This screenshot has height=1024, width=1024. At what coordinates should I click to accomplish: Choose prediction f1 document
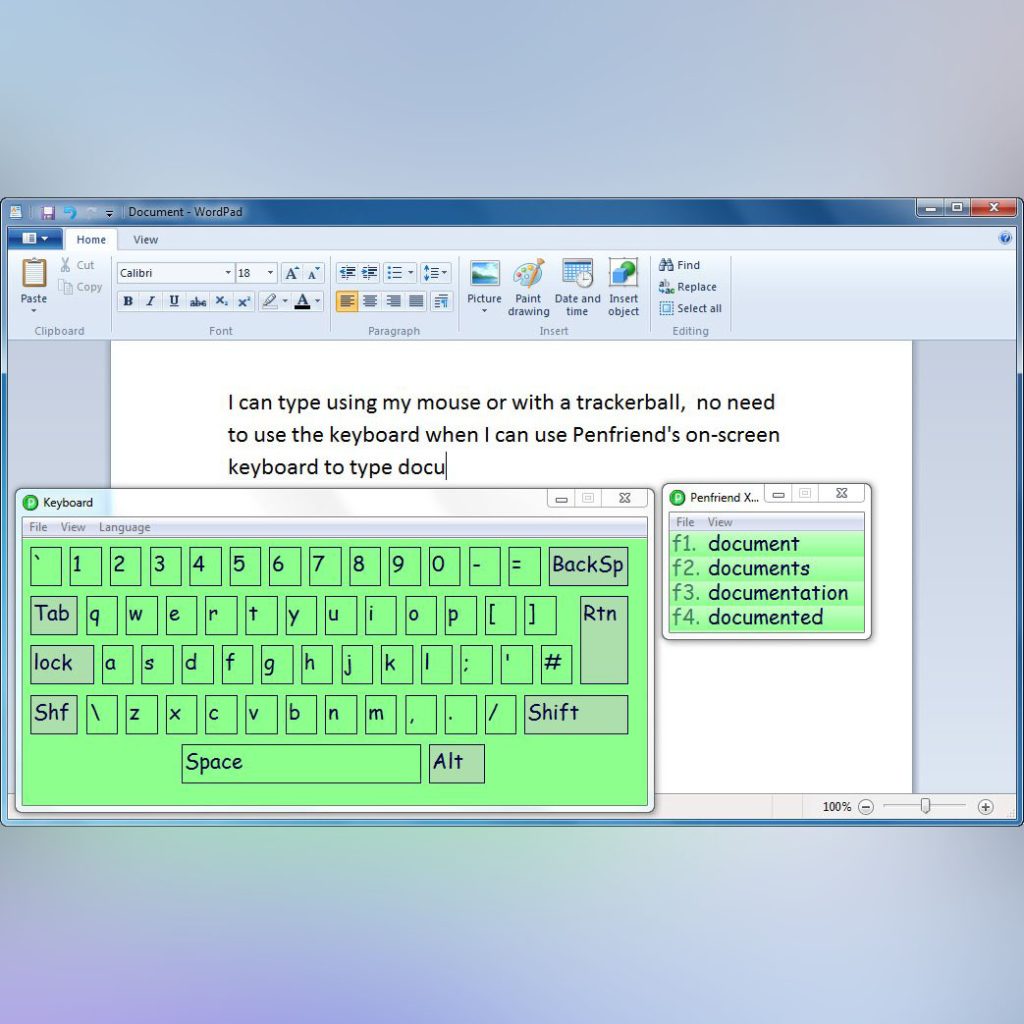point(767,543)
